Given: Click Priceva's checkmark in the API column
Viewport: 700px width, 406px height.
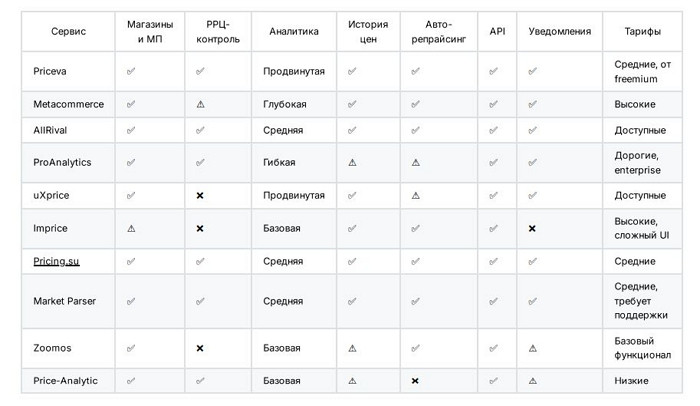Looking at the screenshot, I should pyautogui.click(x=492, y=72).
